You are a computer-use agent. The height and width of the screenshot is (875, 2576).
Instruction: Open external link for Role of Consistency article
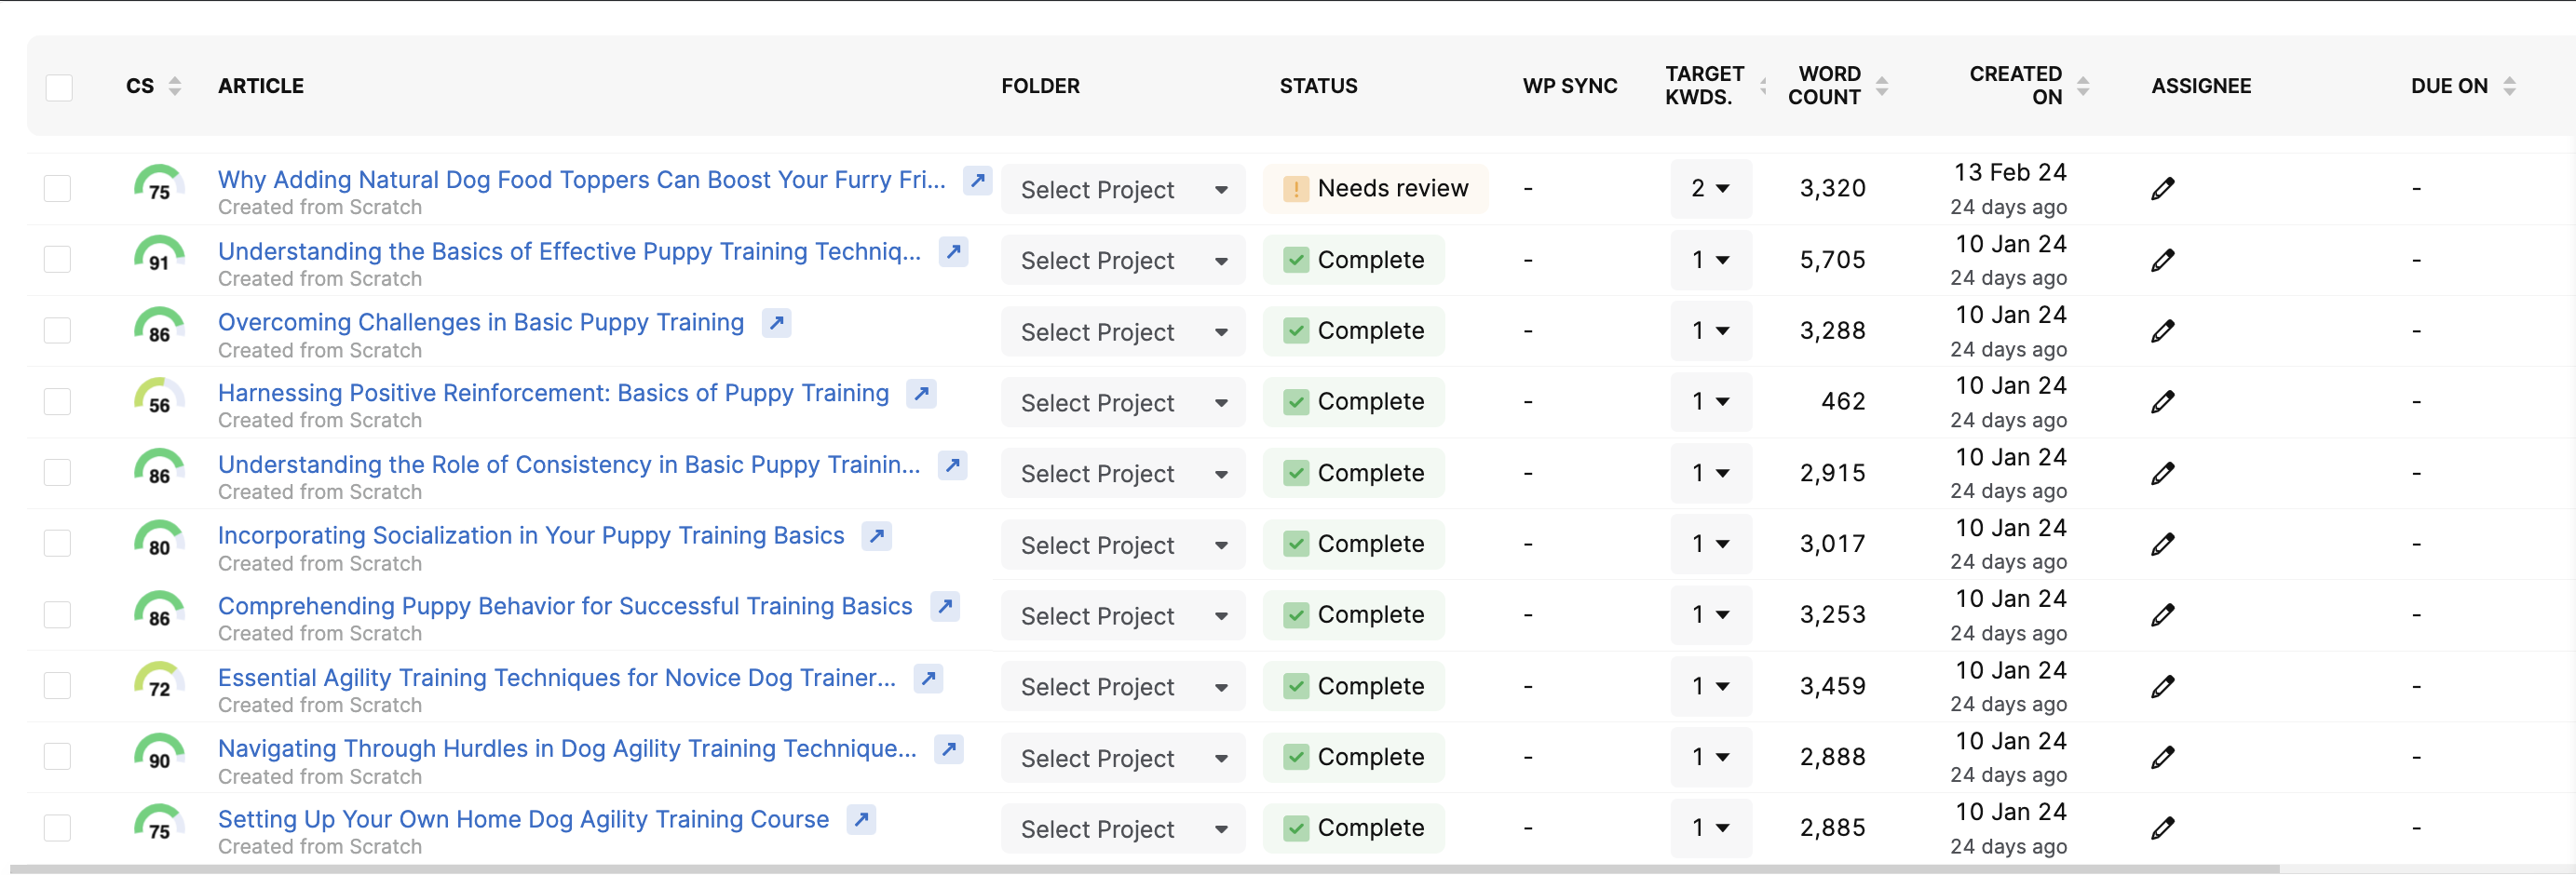[x=952, y=465]
